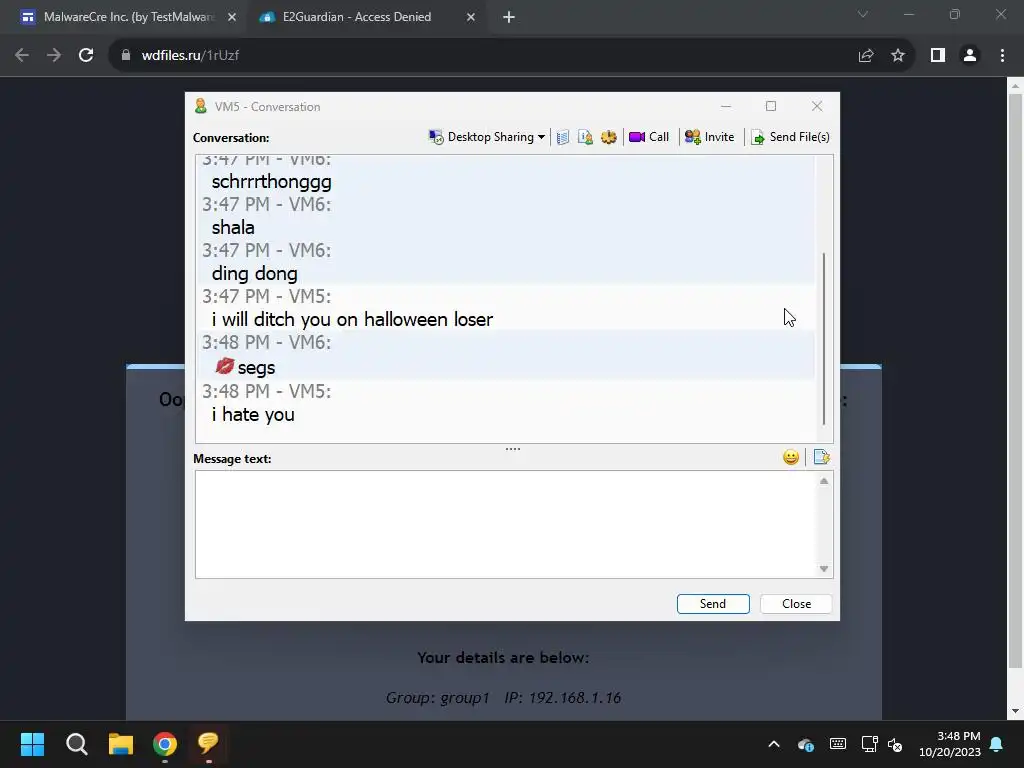Open Chrome three-dot menu

(1002, 56)
